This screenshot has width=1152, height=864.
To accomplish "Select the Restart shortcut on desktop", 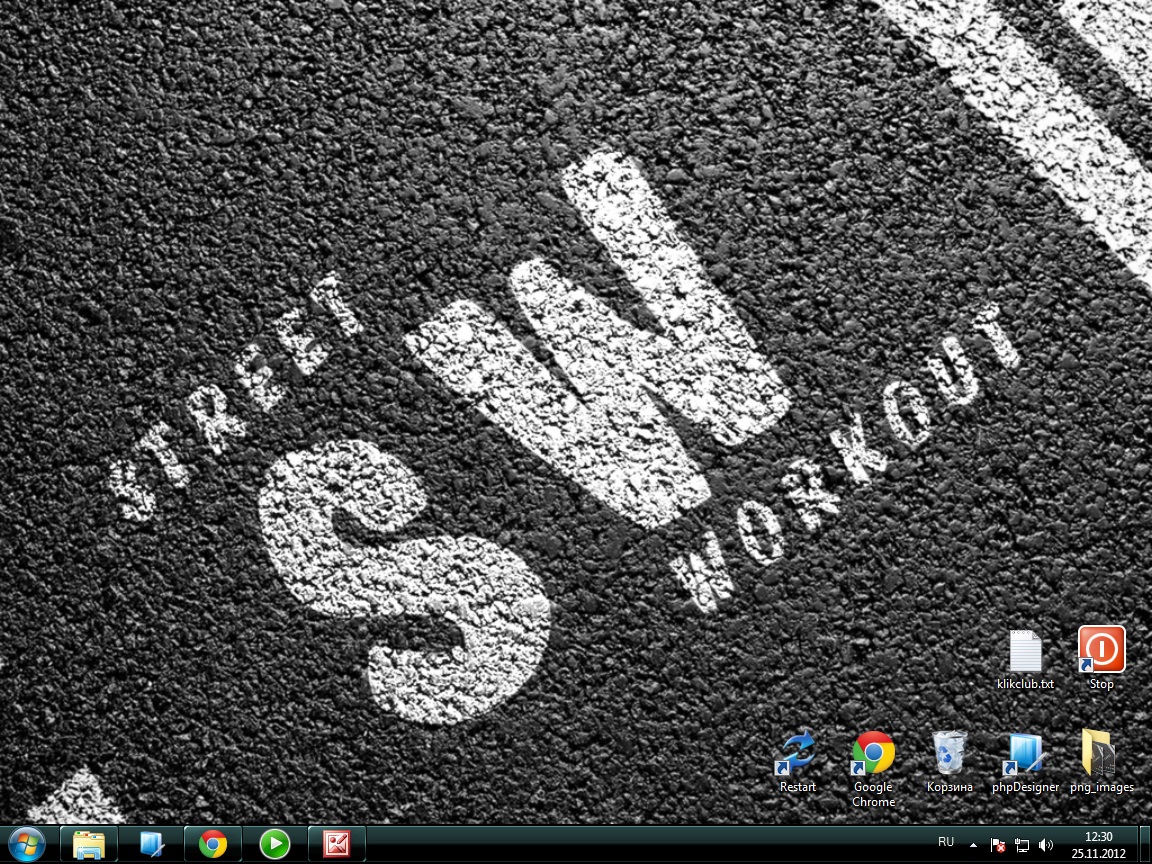I will 798,755.
